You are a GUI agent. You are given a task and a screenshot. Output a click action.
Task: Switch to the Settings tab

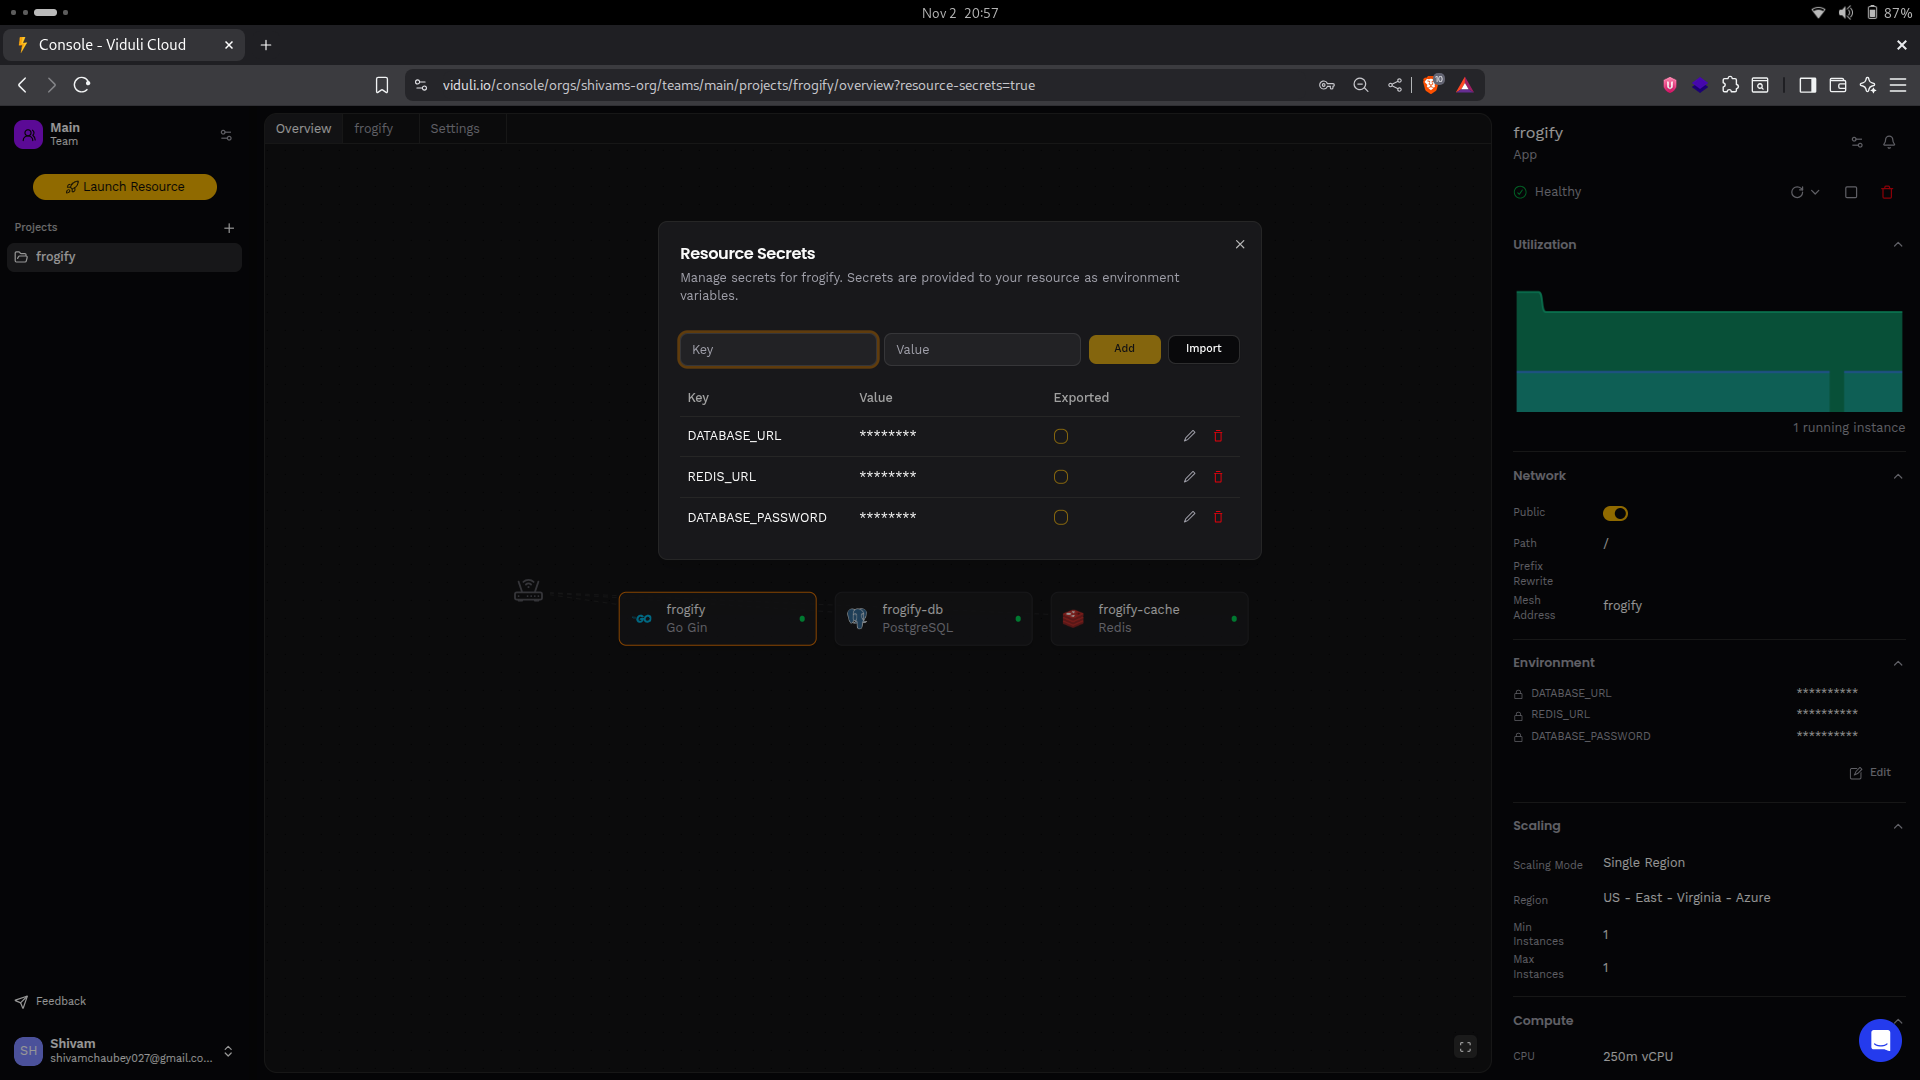coord(454,129)
